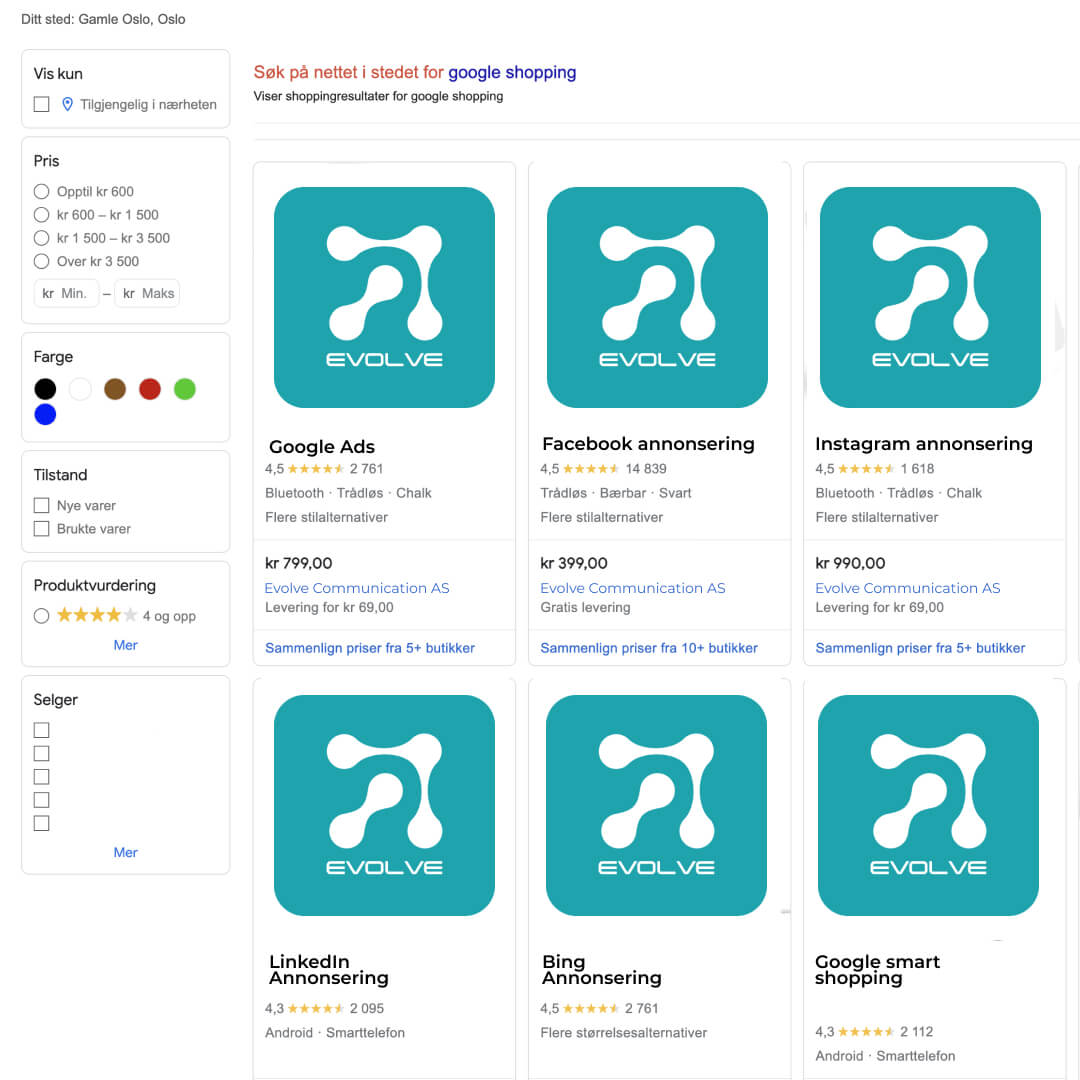Open the Bing Annonsering Evolve logo image
This screenshot has width=1080, height=1080.
(x=656, y=805)
